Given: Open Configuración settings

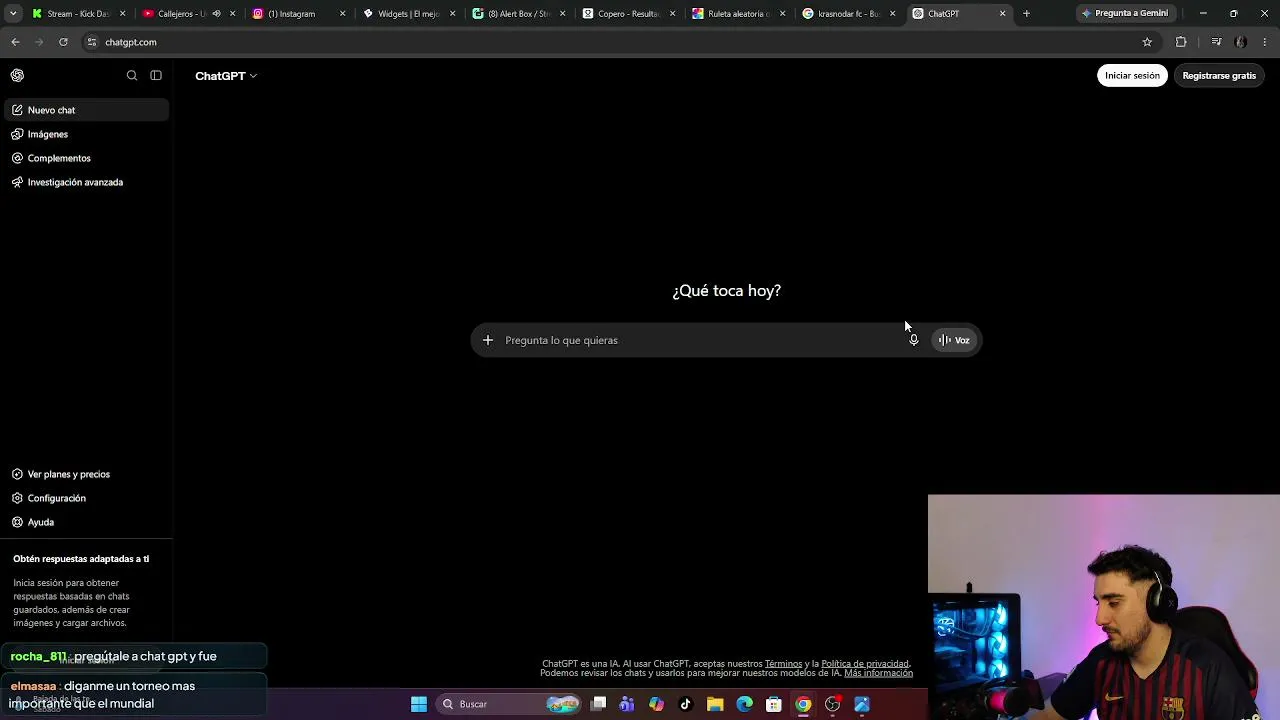Looking at the screenshot, I should pos(87,498).
